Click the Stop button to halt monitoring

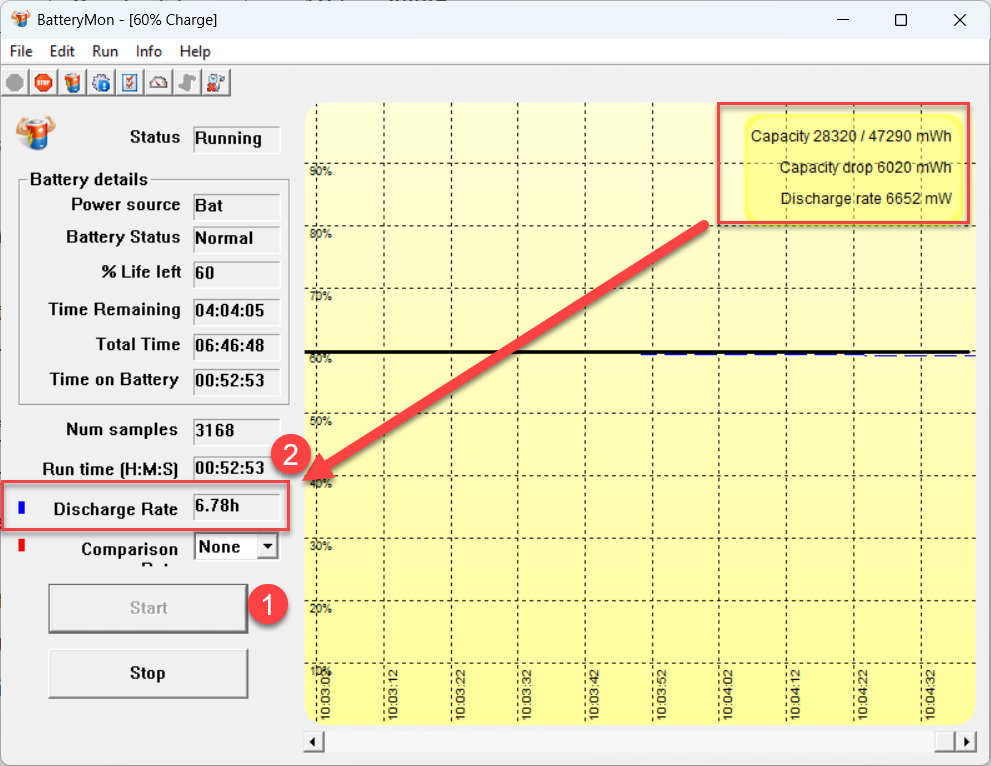148,673
